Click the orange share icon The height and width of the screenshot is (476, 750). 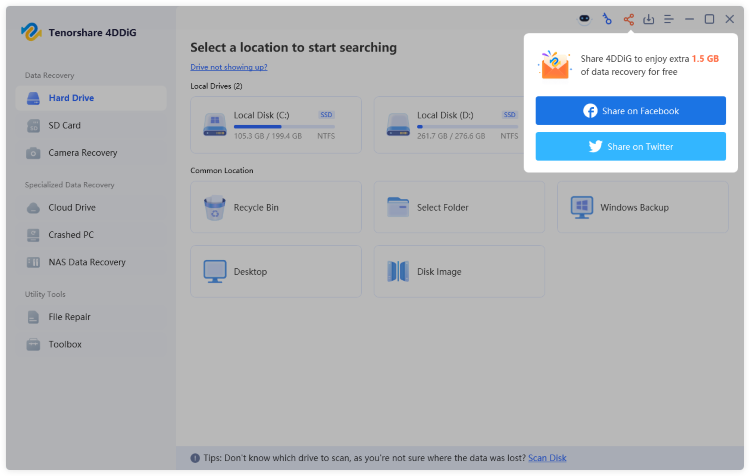629,19
